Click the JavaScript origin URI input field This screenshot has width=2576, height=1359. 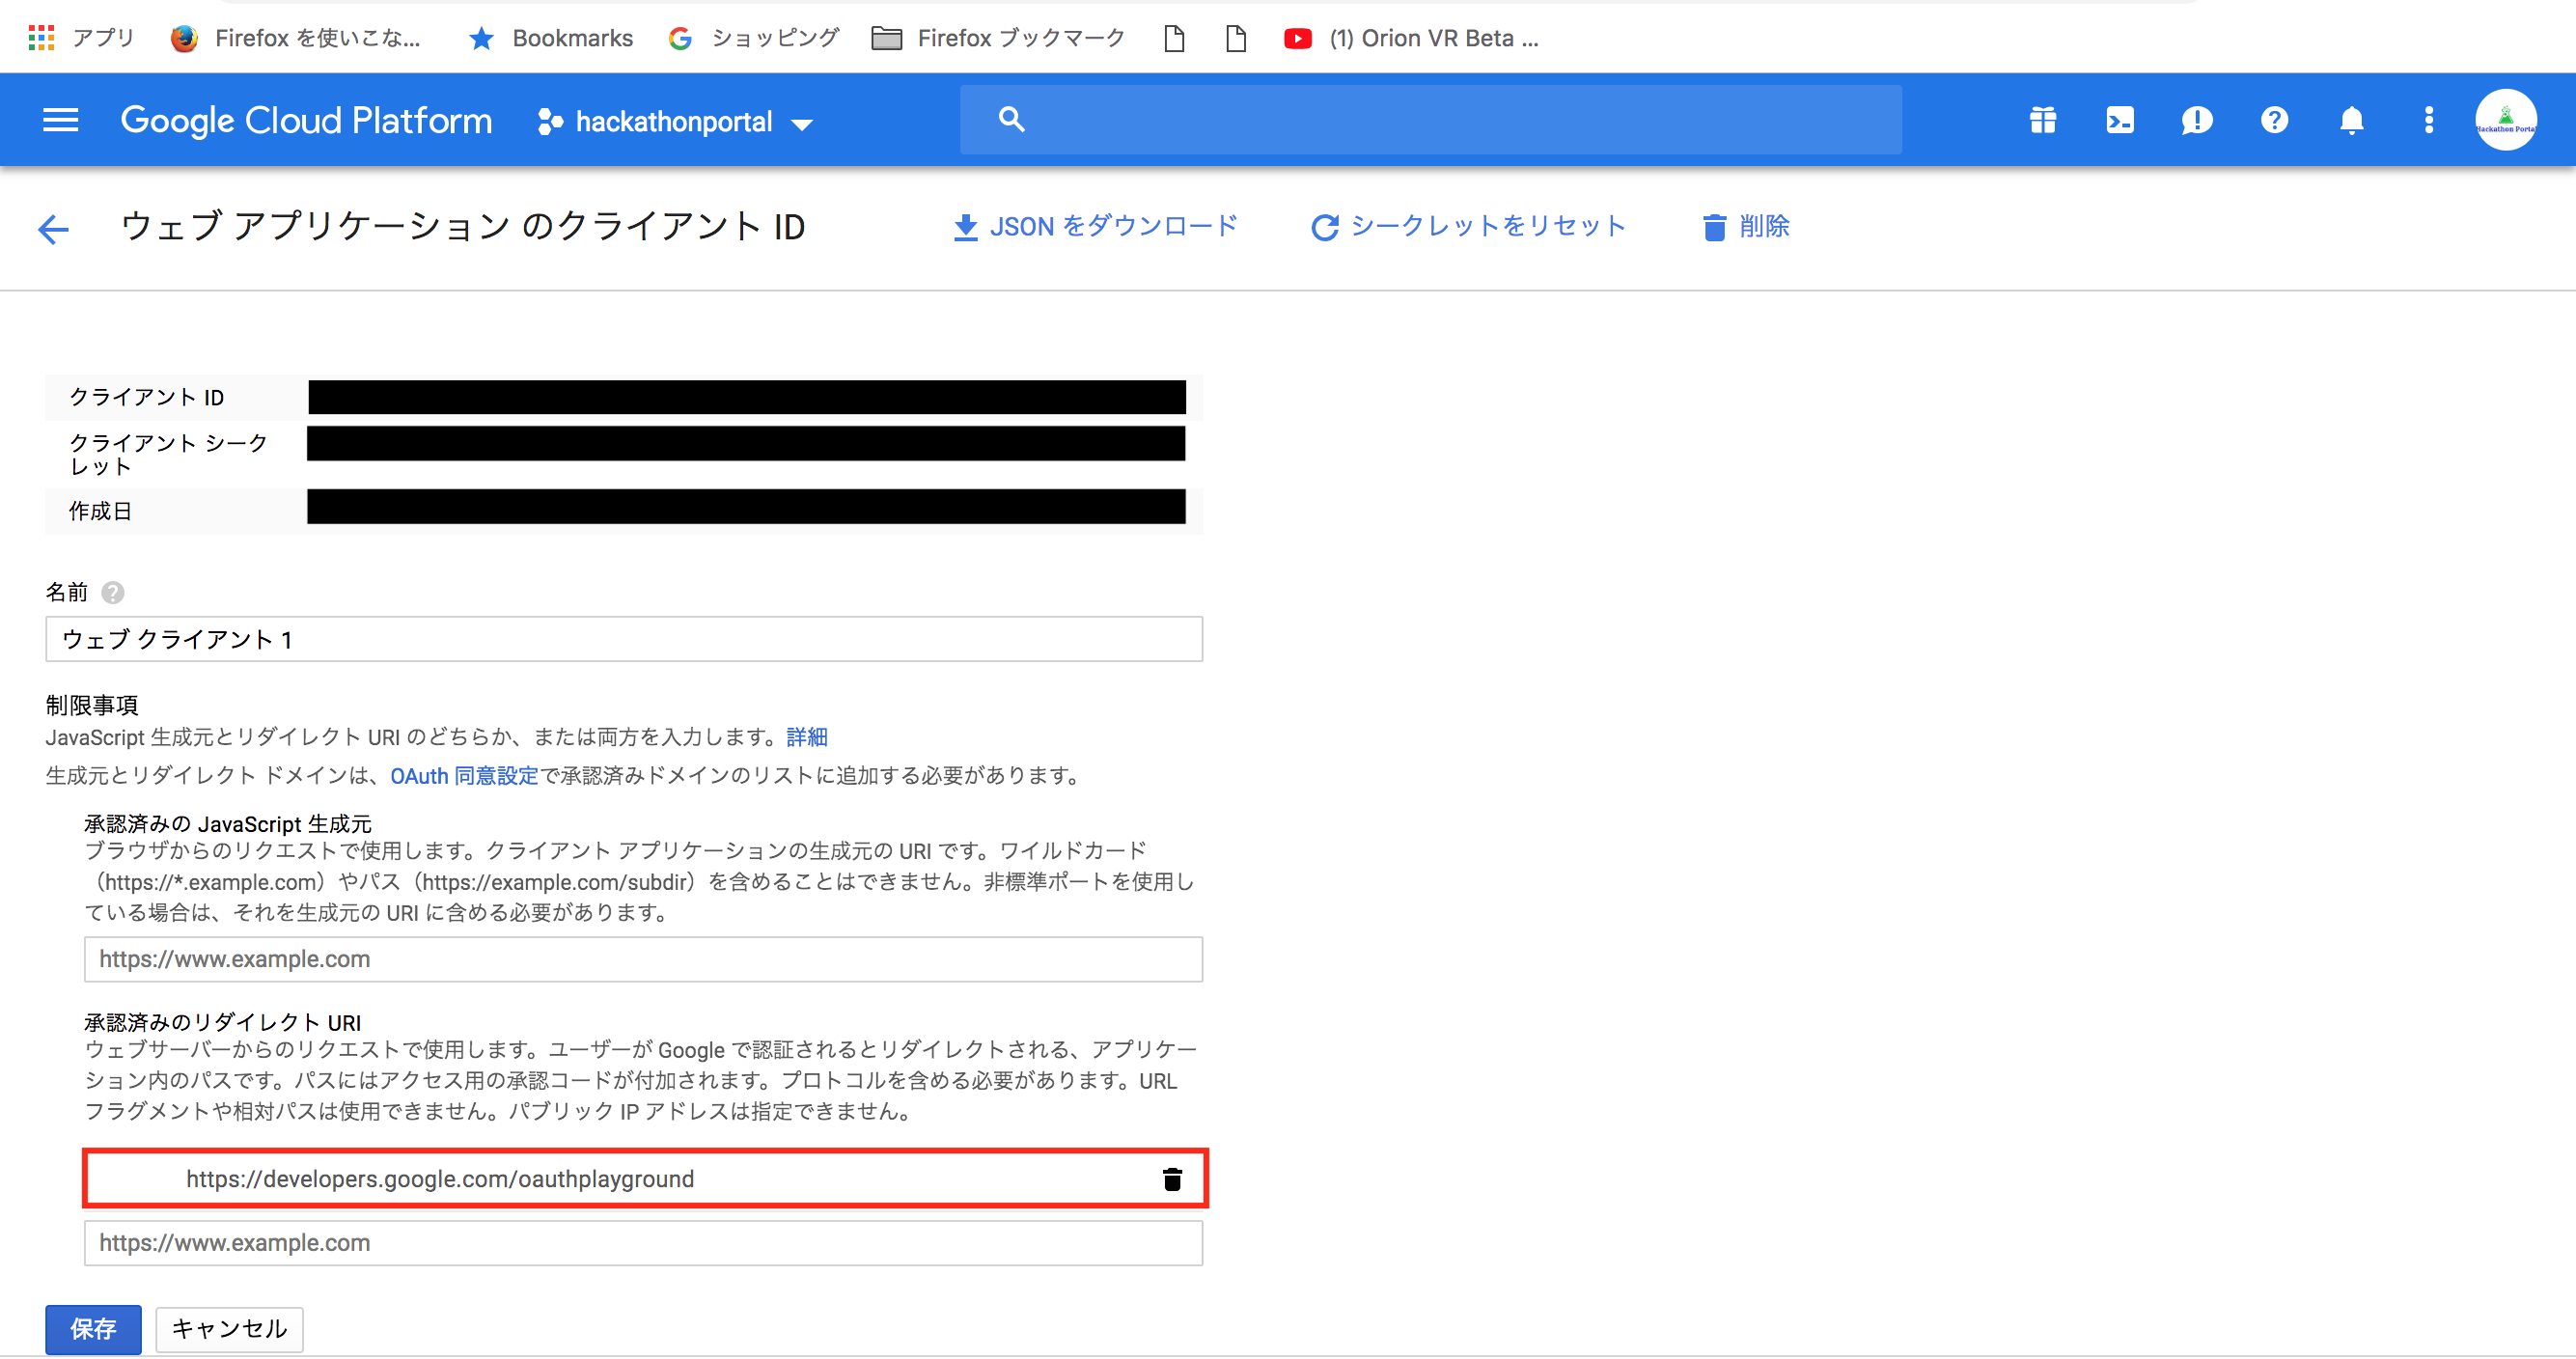click(643, 959)
